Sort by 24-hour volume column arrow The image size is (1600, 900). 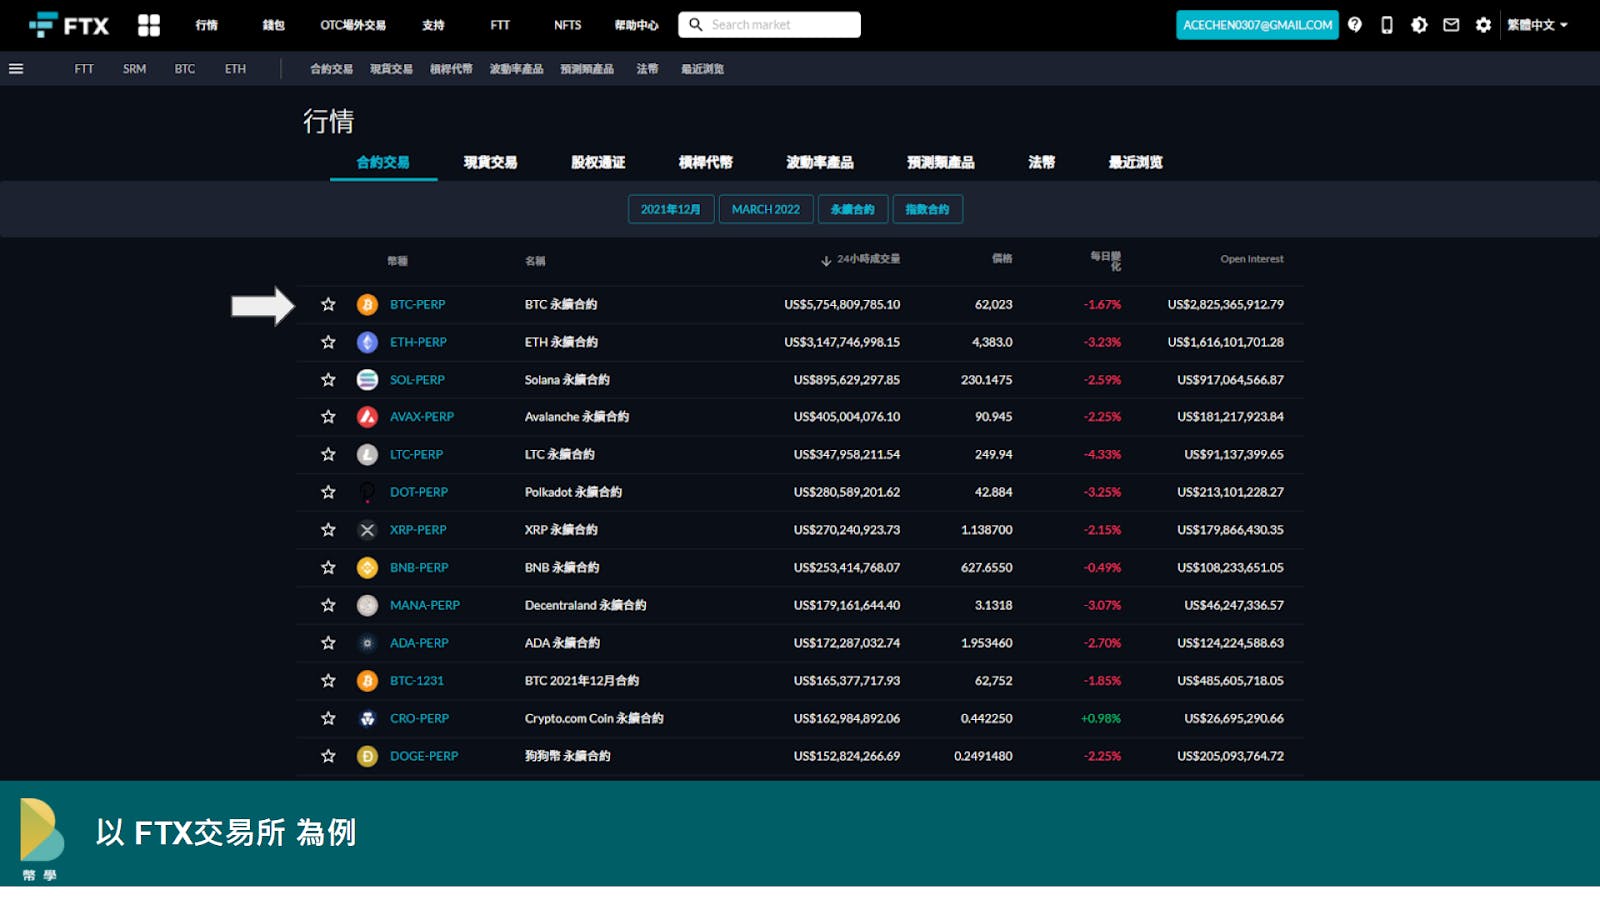[826, 261]
